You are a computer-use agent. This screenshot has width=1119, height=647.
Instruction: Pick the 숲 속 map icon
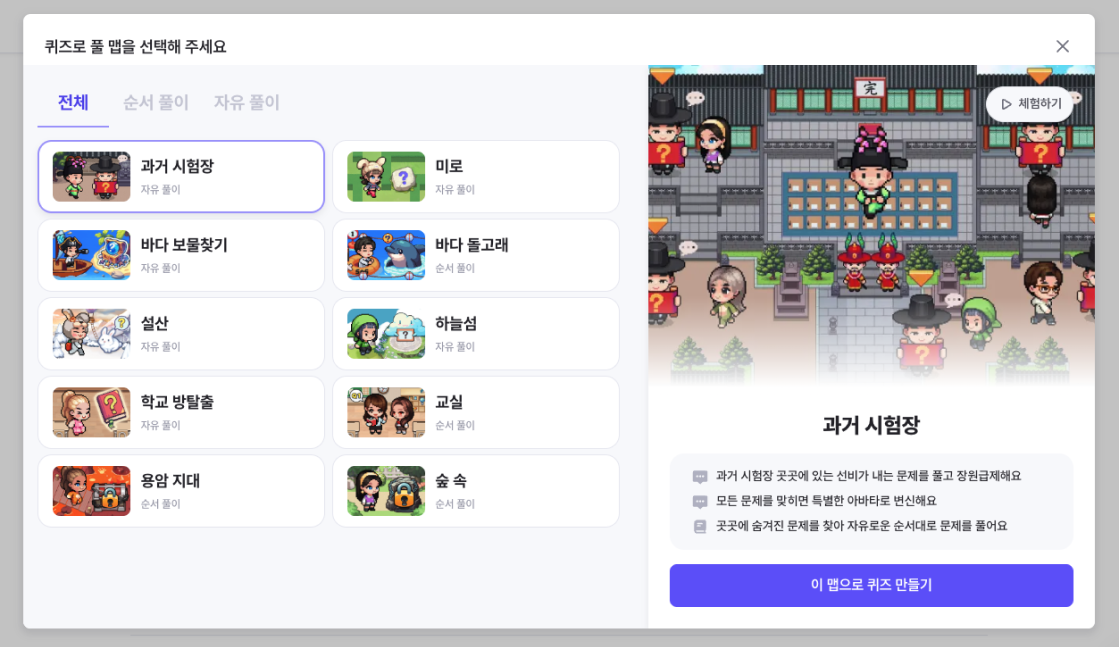tap(386, 491)
